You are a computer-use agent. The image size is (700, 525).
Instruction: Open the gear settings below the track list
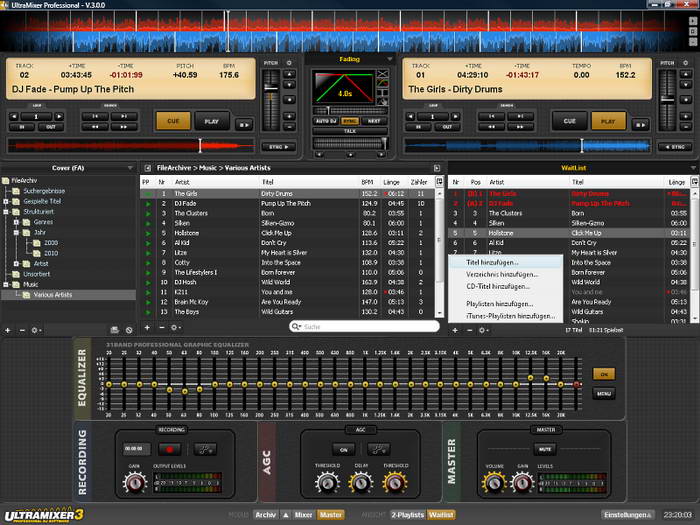coord(176,327)
